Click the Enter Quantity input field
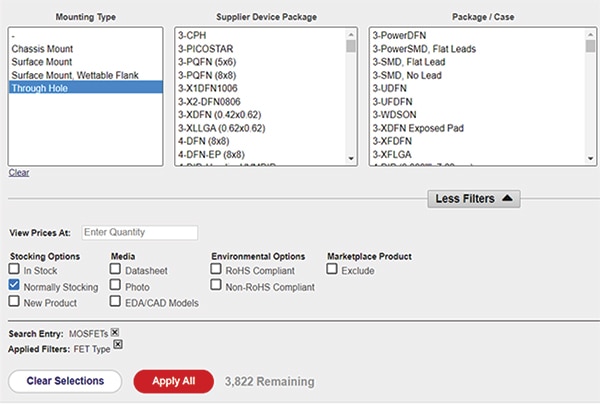The width and height of the screenshot is (600, 404). coord(140,233)
